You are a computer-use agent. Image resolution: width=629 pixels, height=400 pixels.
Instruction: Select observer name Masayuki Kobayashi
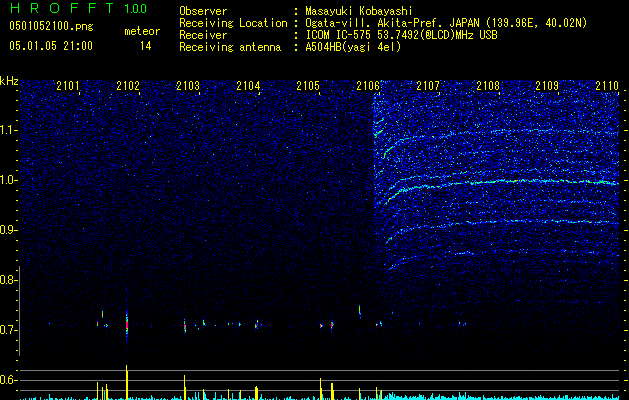click(x=358, y=11)
